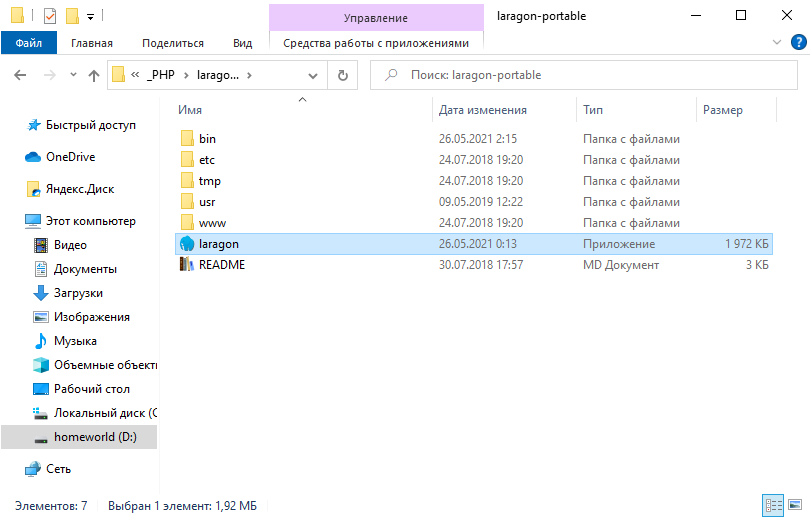Click the help question mark icon
The height and width of the screenshot is (518, 811).
(799, 43)
